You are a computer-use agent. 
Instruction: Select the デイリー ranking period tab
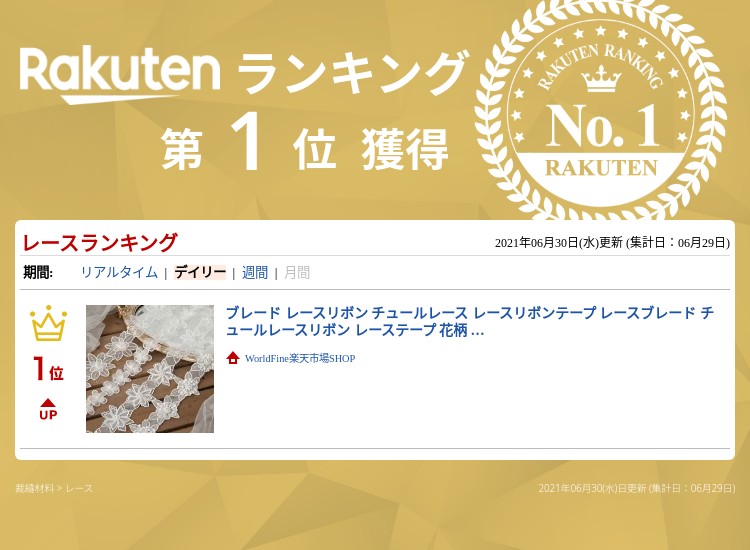(x=199, y=272)
